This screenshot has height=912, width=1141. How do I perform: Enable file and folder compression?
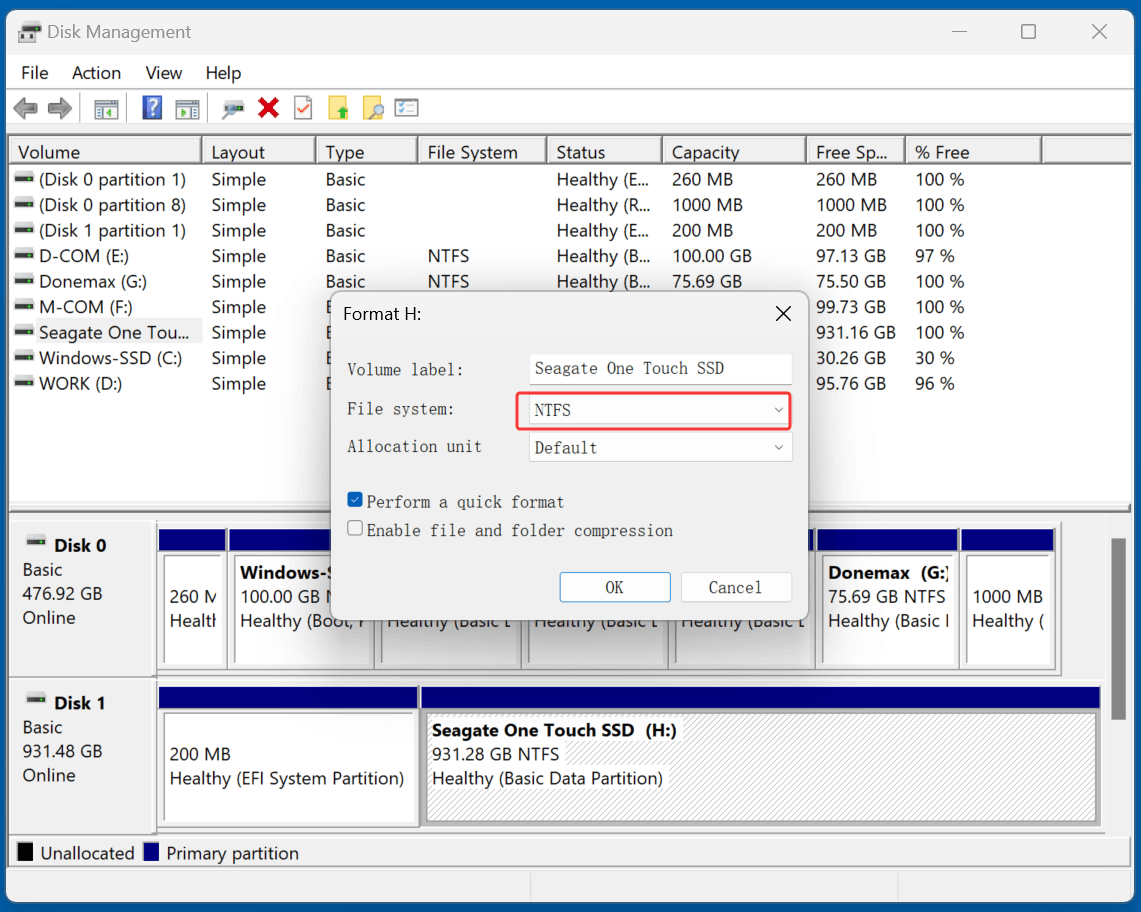(x=355, y=529)
